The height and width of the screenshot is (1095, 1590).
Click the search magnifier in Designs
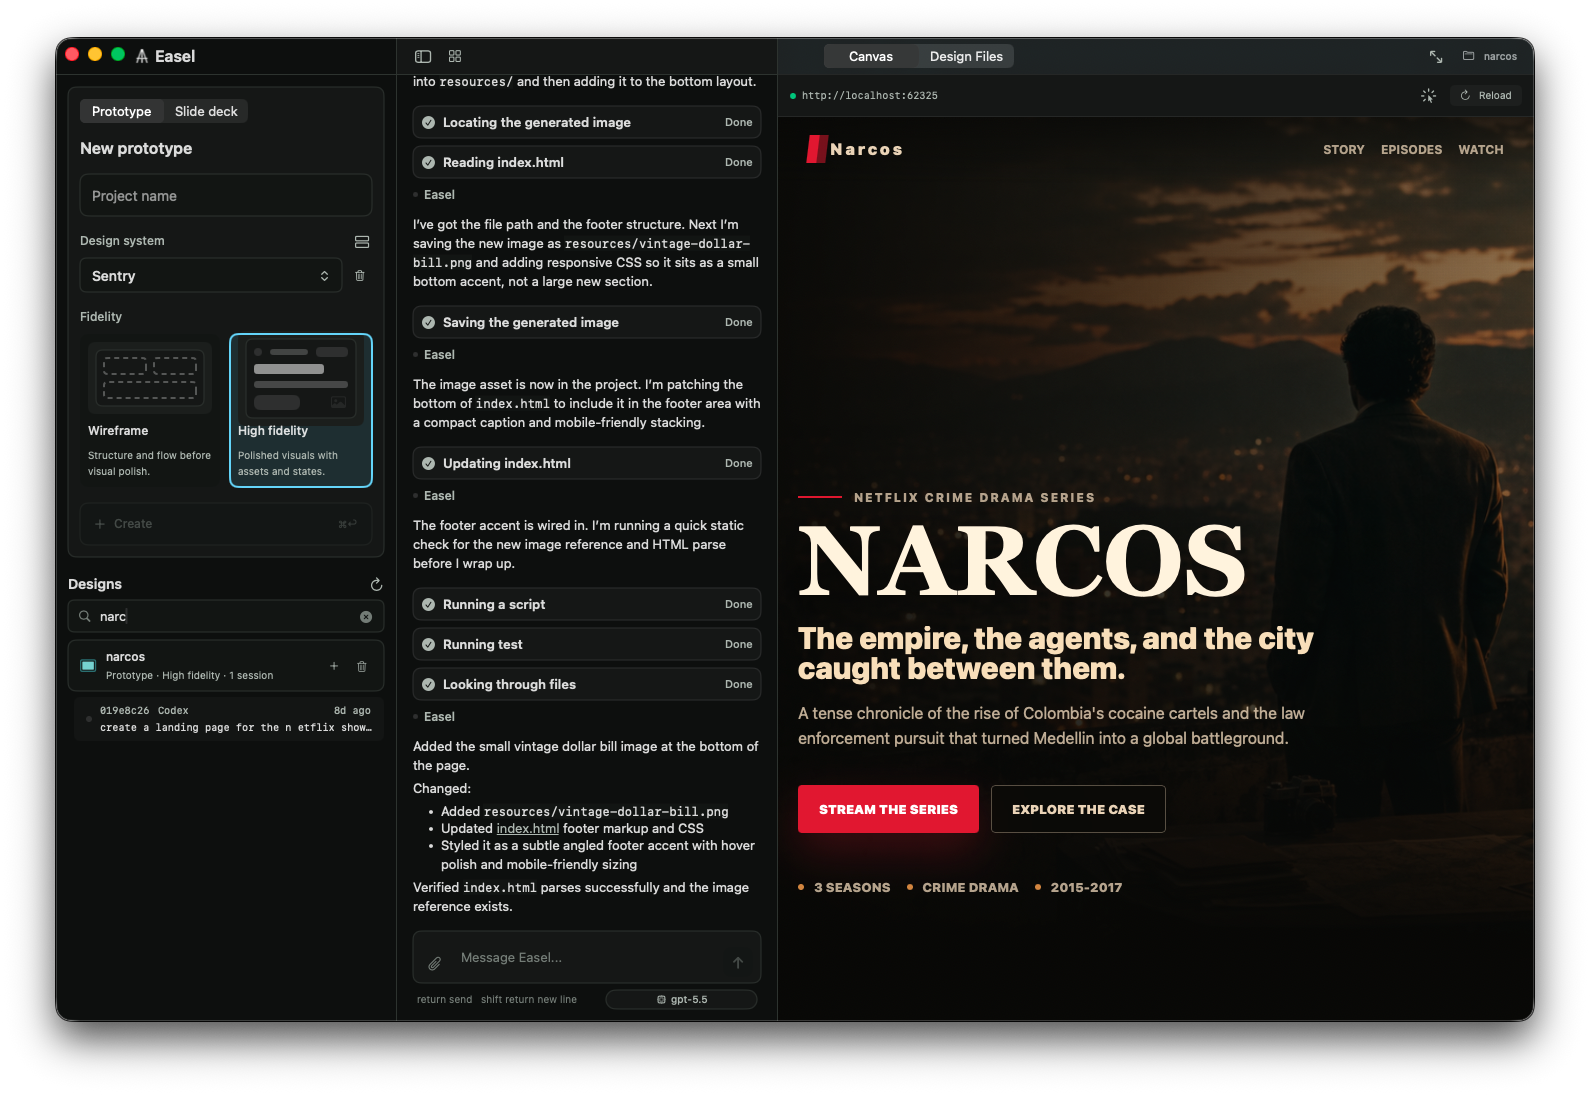click(85, 617)
